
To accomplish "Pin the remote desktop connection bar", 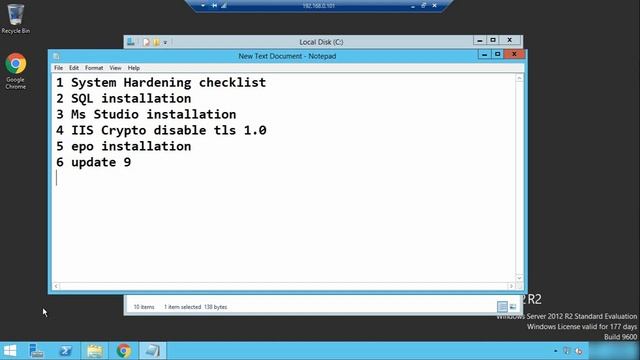I will point(214,6).
